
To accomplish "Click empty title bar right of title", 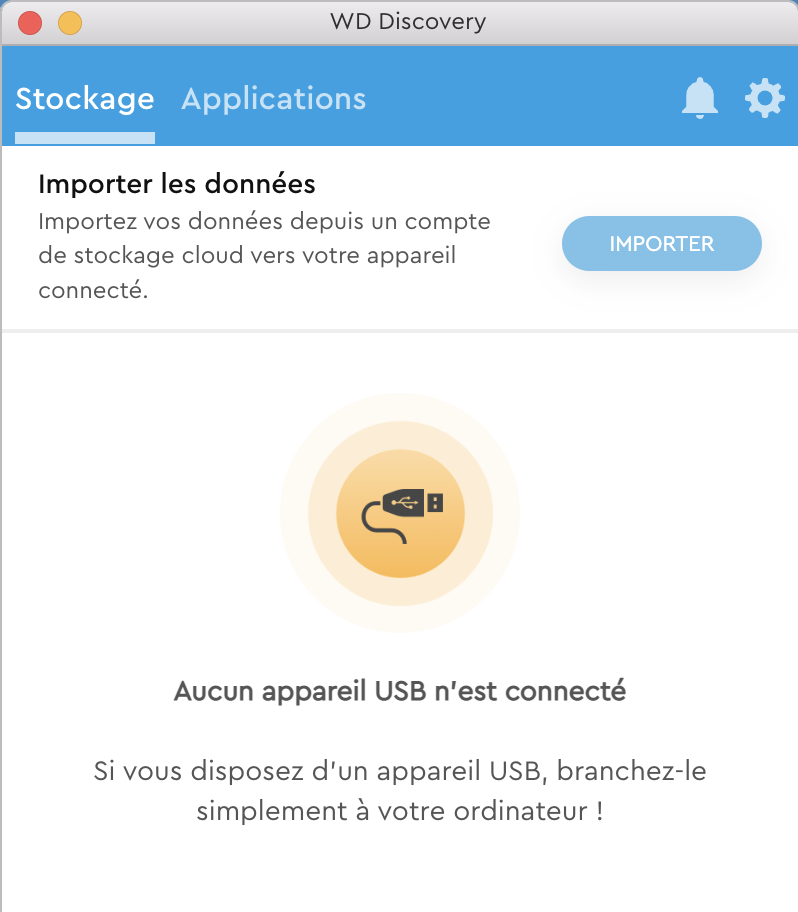I will (640, 21).
